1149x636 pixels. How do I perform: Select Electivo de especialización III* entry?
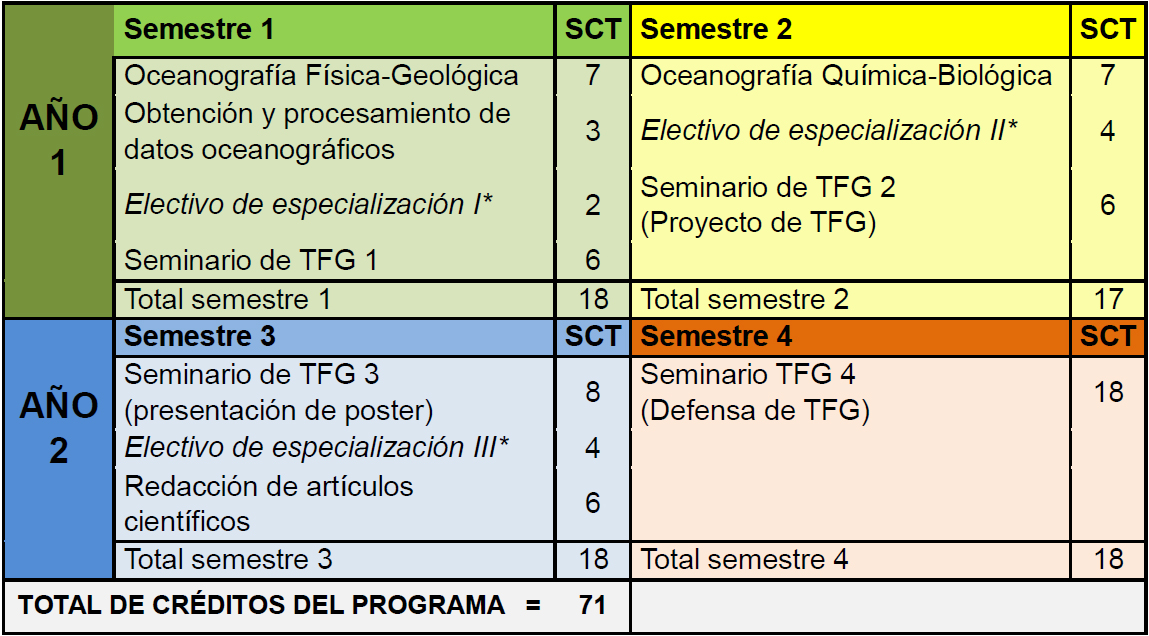[x=317, y=447]
